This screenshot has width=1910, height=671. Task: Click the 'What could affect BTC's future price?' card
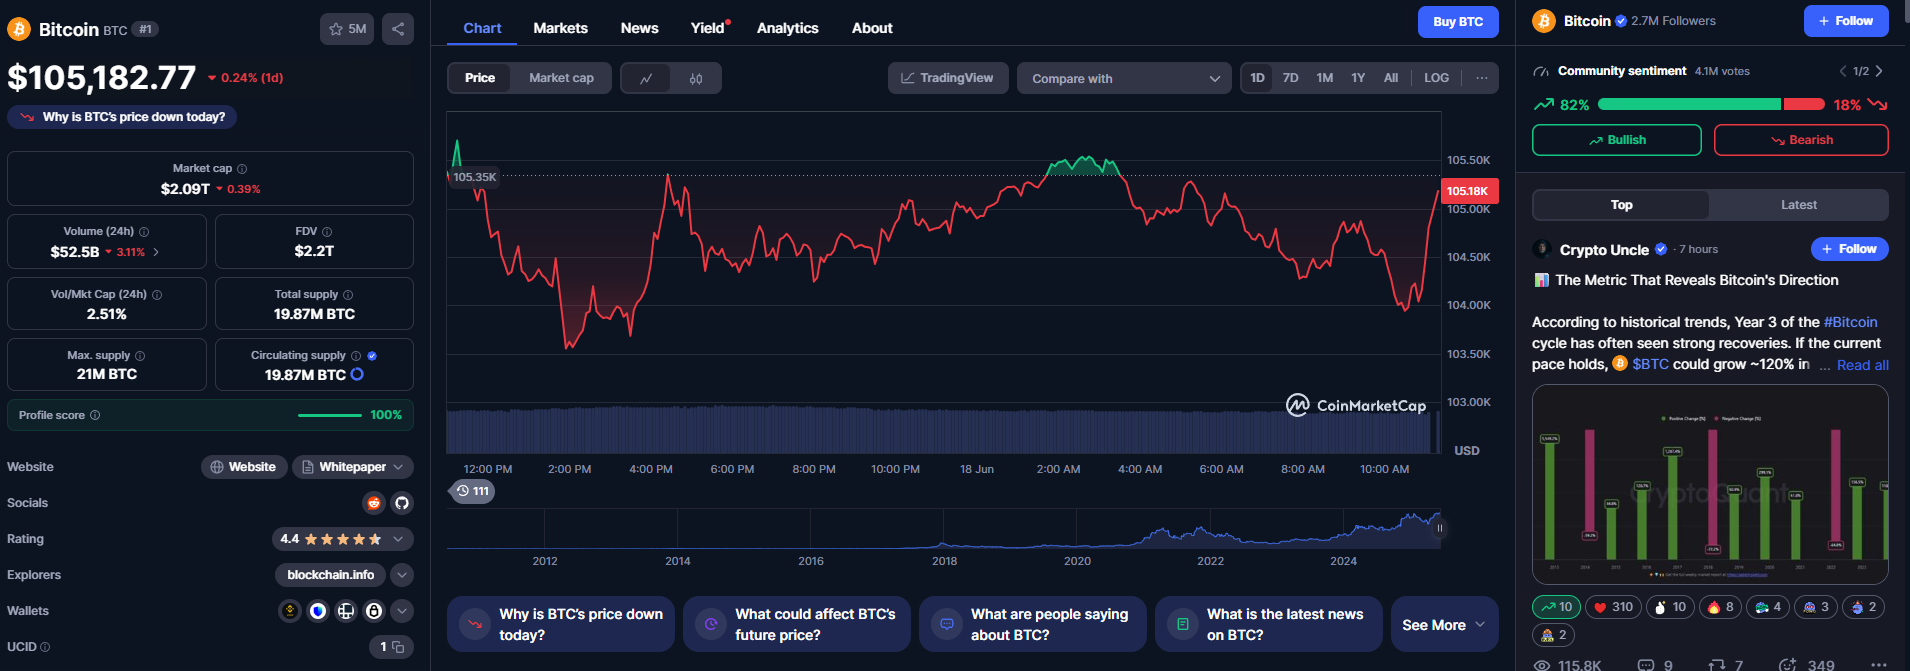(x=797, y=624)
